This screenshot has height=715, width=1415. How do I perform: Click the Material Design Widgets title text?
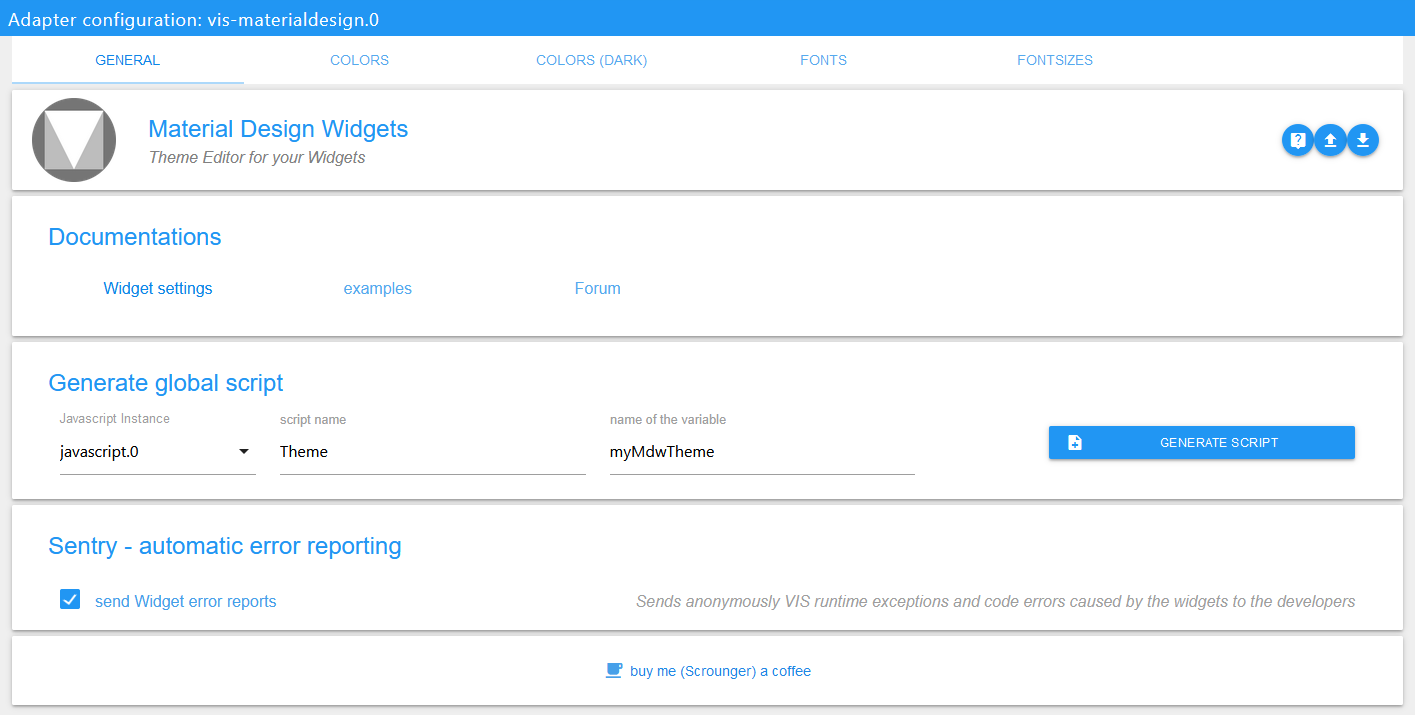(278, 129)
